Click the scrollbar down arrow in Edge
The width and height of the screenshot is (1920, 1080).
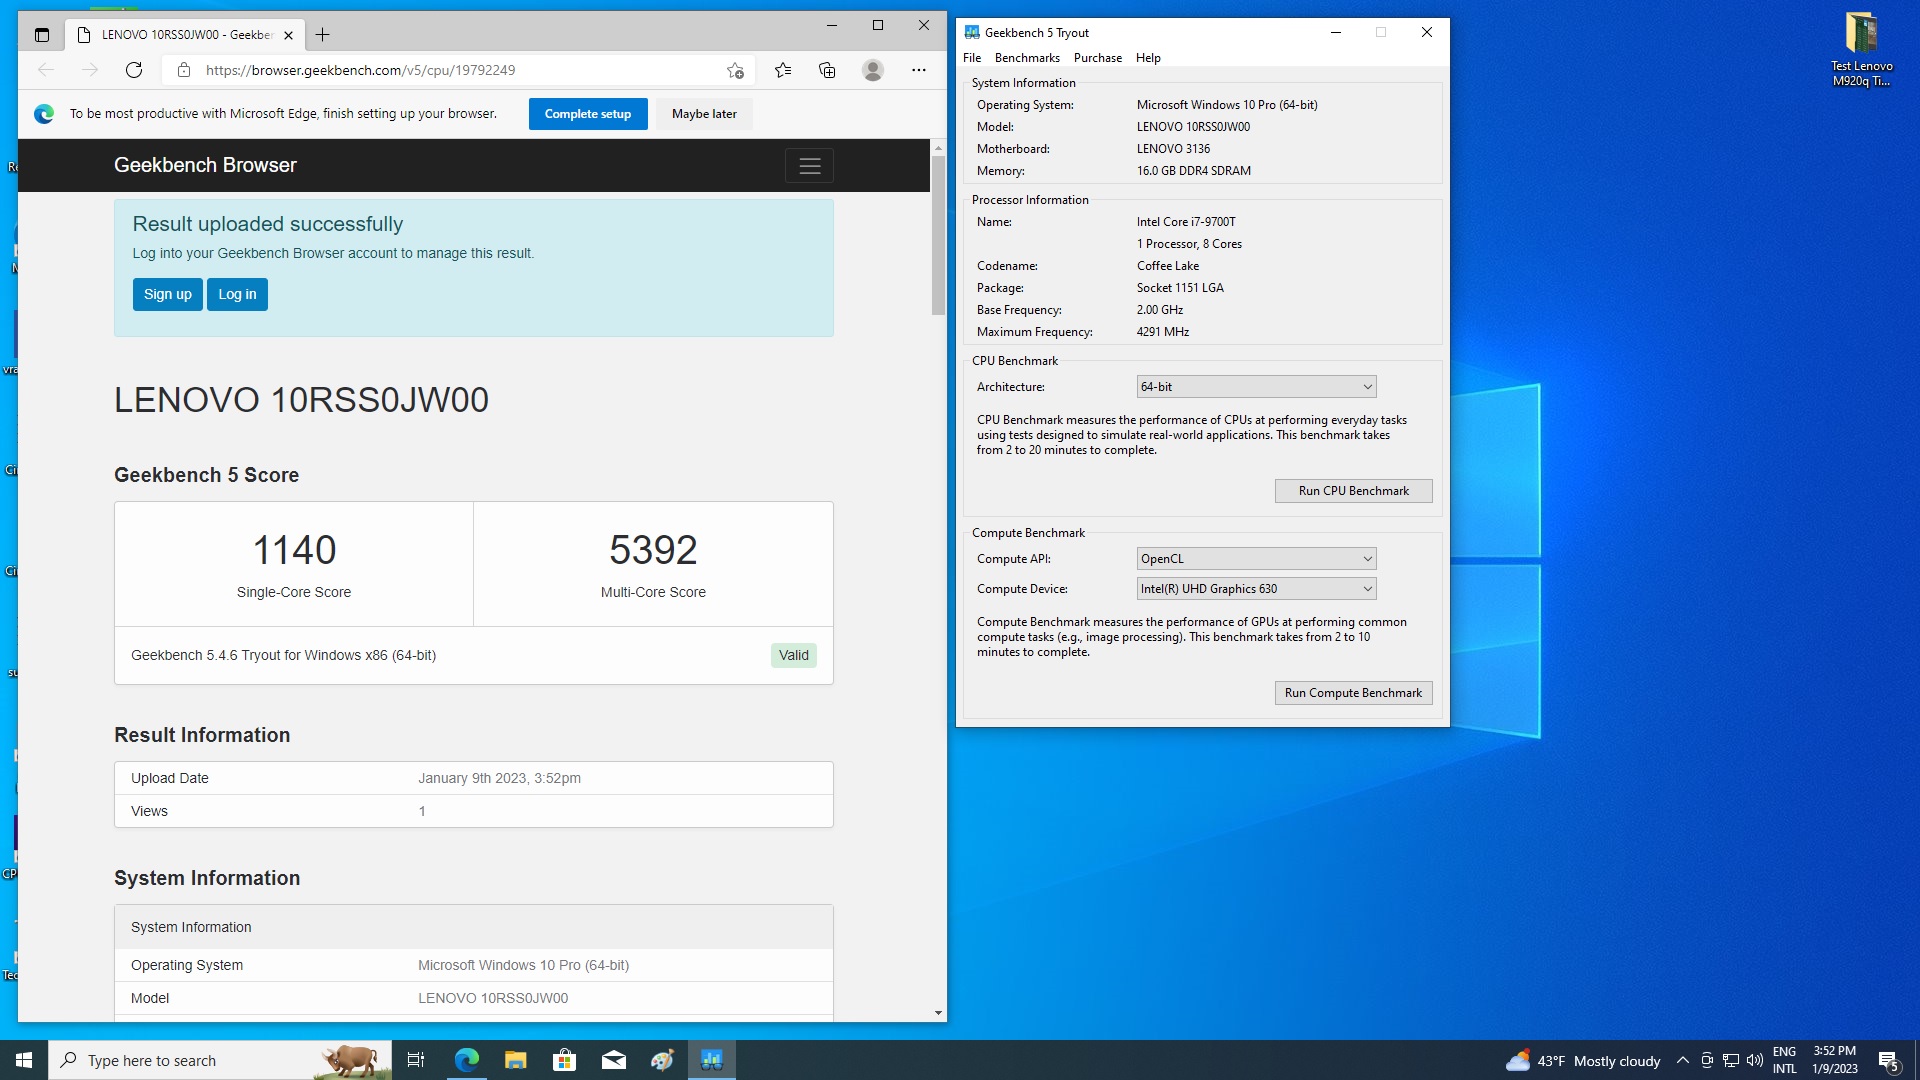point(938,1013)
